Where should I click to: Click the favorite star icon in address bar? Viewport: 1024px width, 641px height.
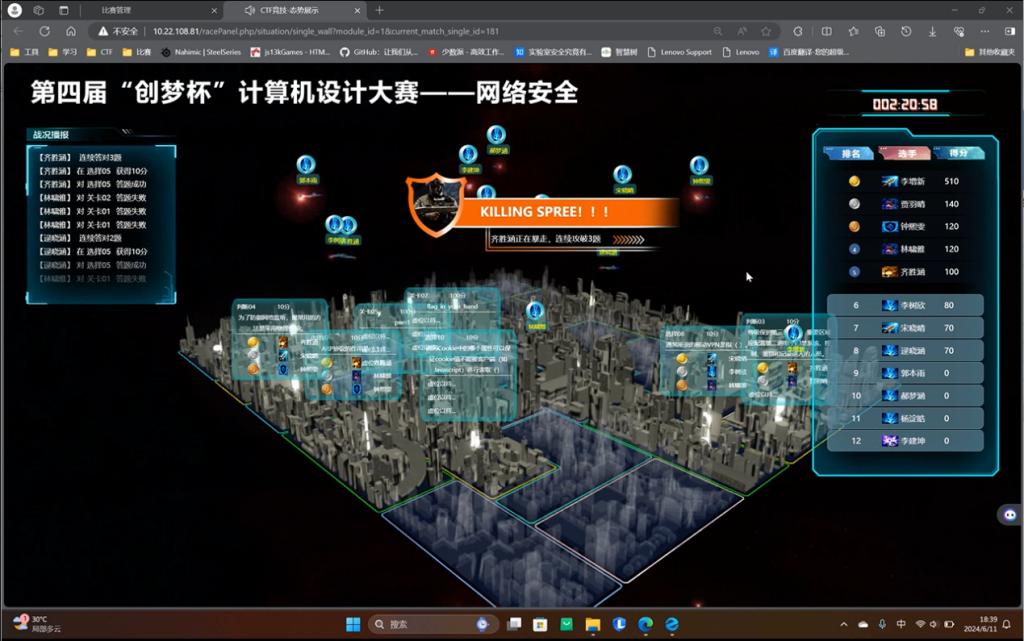pos(766,31)
